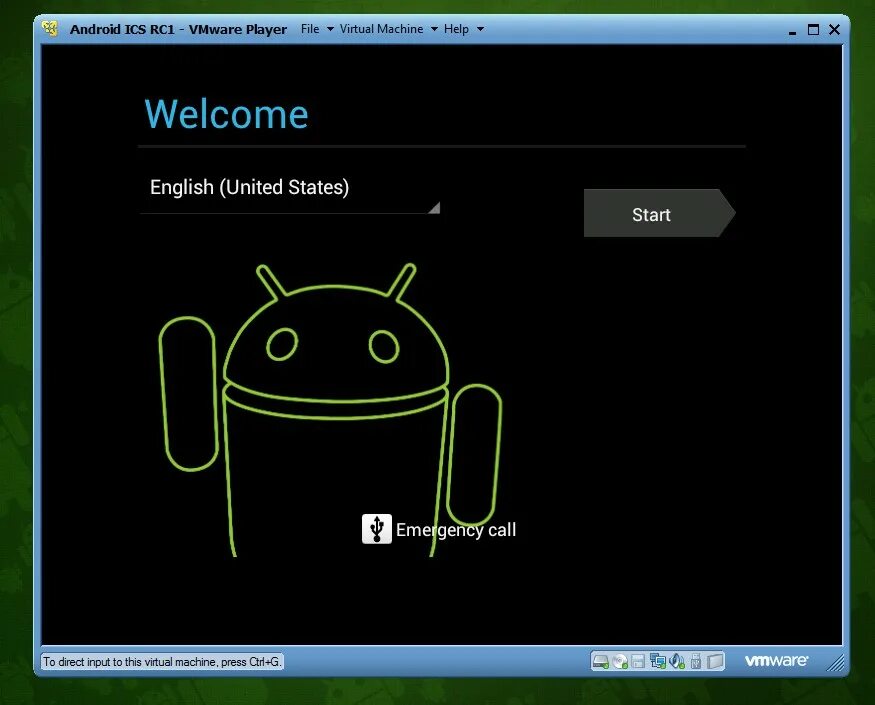Expand the Help menu dropdown arrow

[x=480, y=29]
